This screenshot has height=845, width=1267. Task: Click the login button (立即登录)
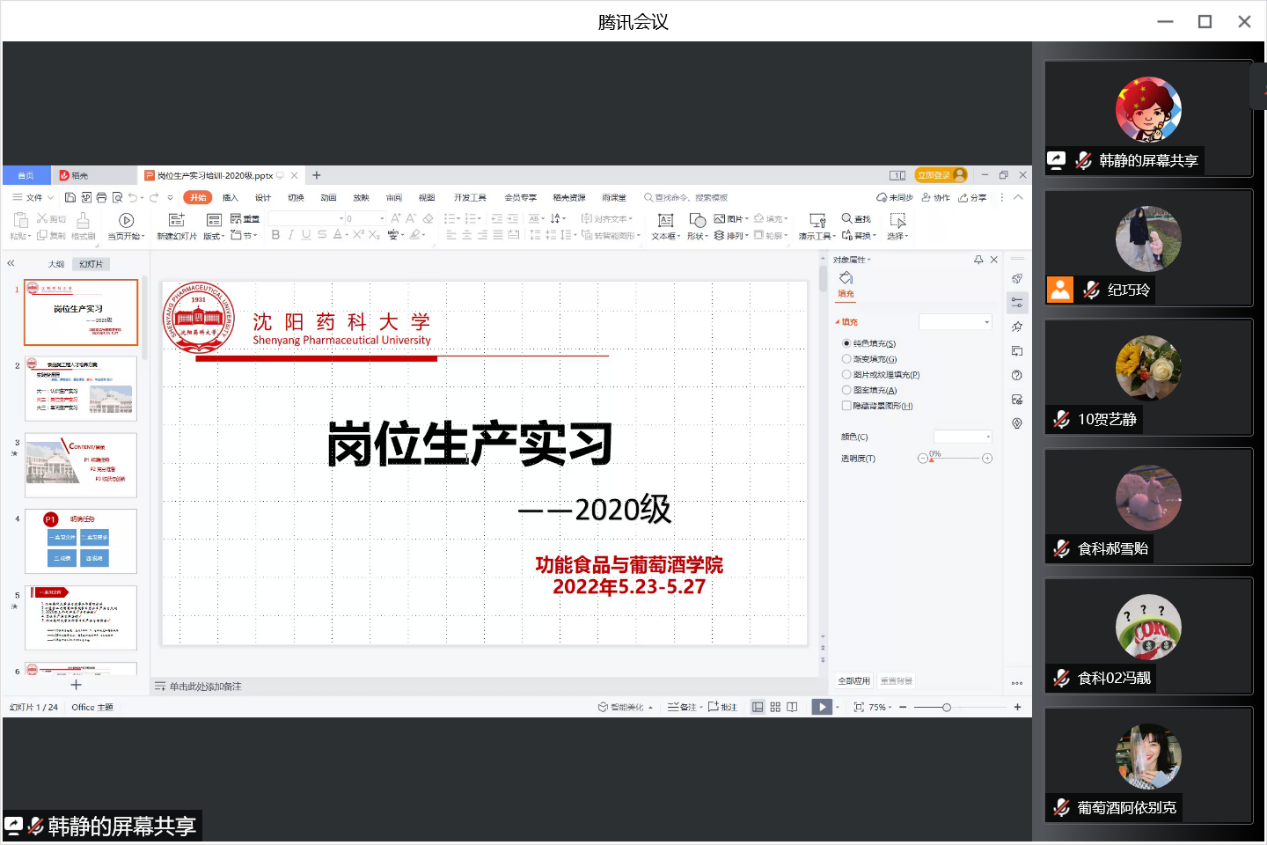(x=940, y=175)
